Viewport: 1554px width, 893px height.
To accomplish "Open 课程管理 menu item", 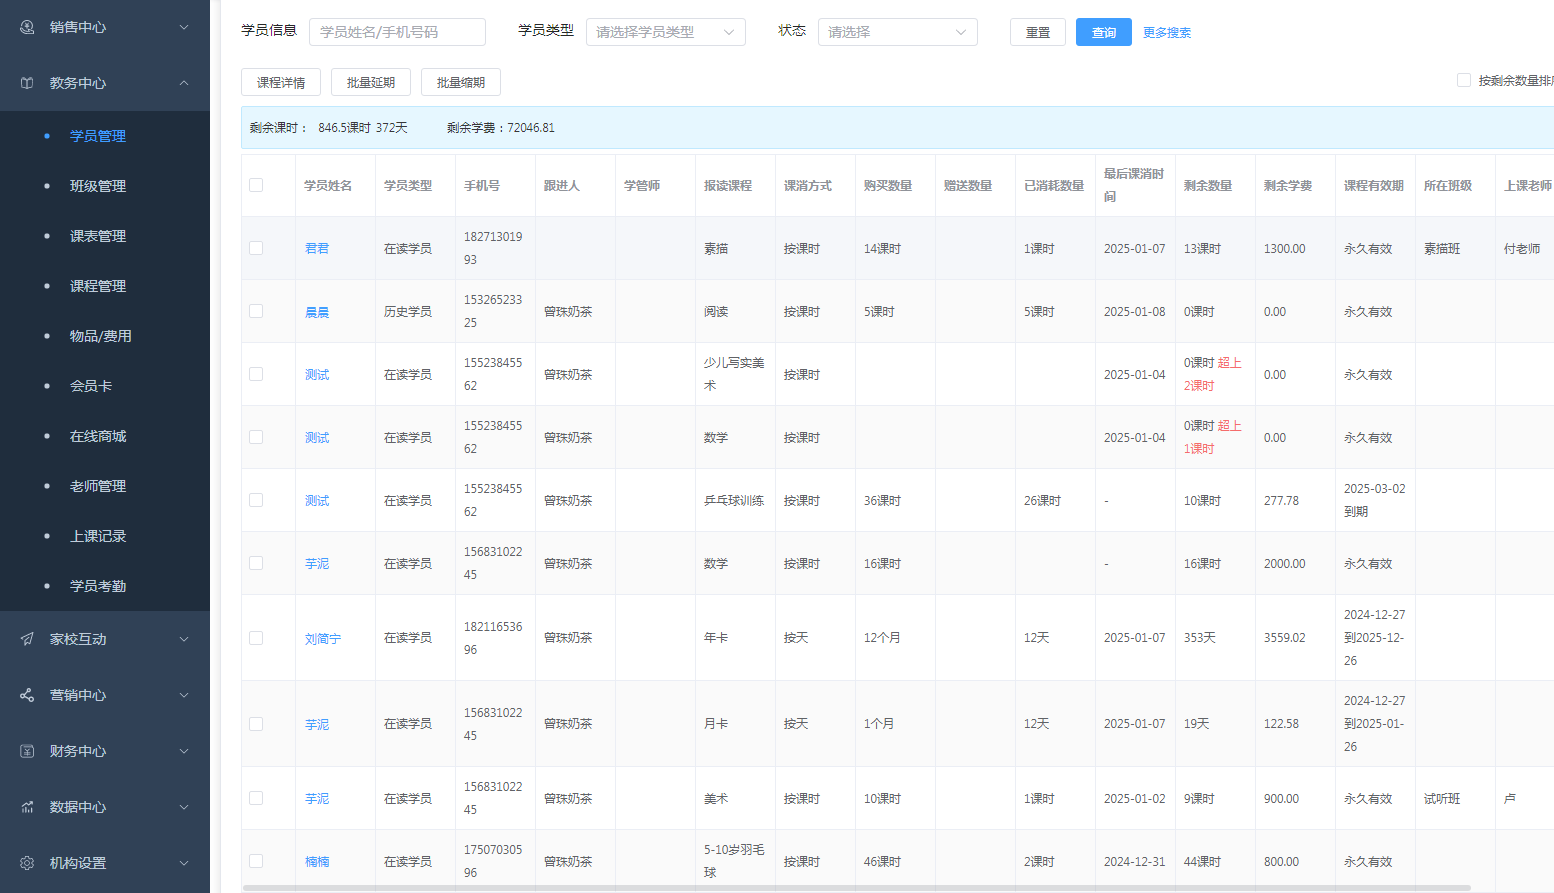I will click(98, 286).
